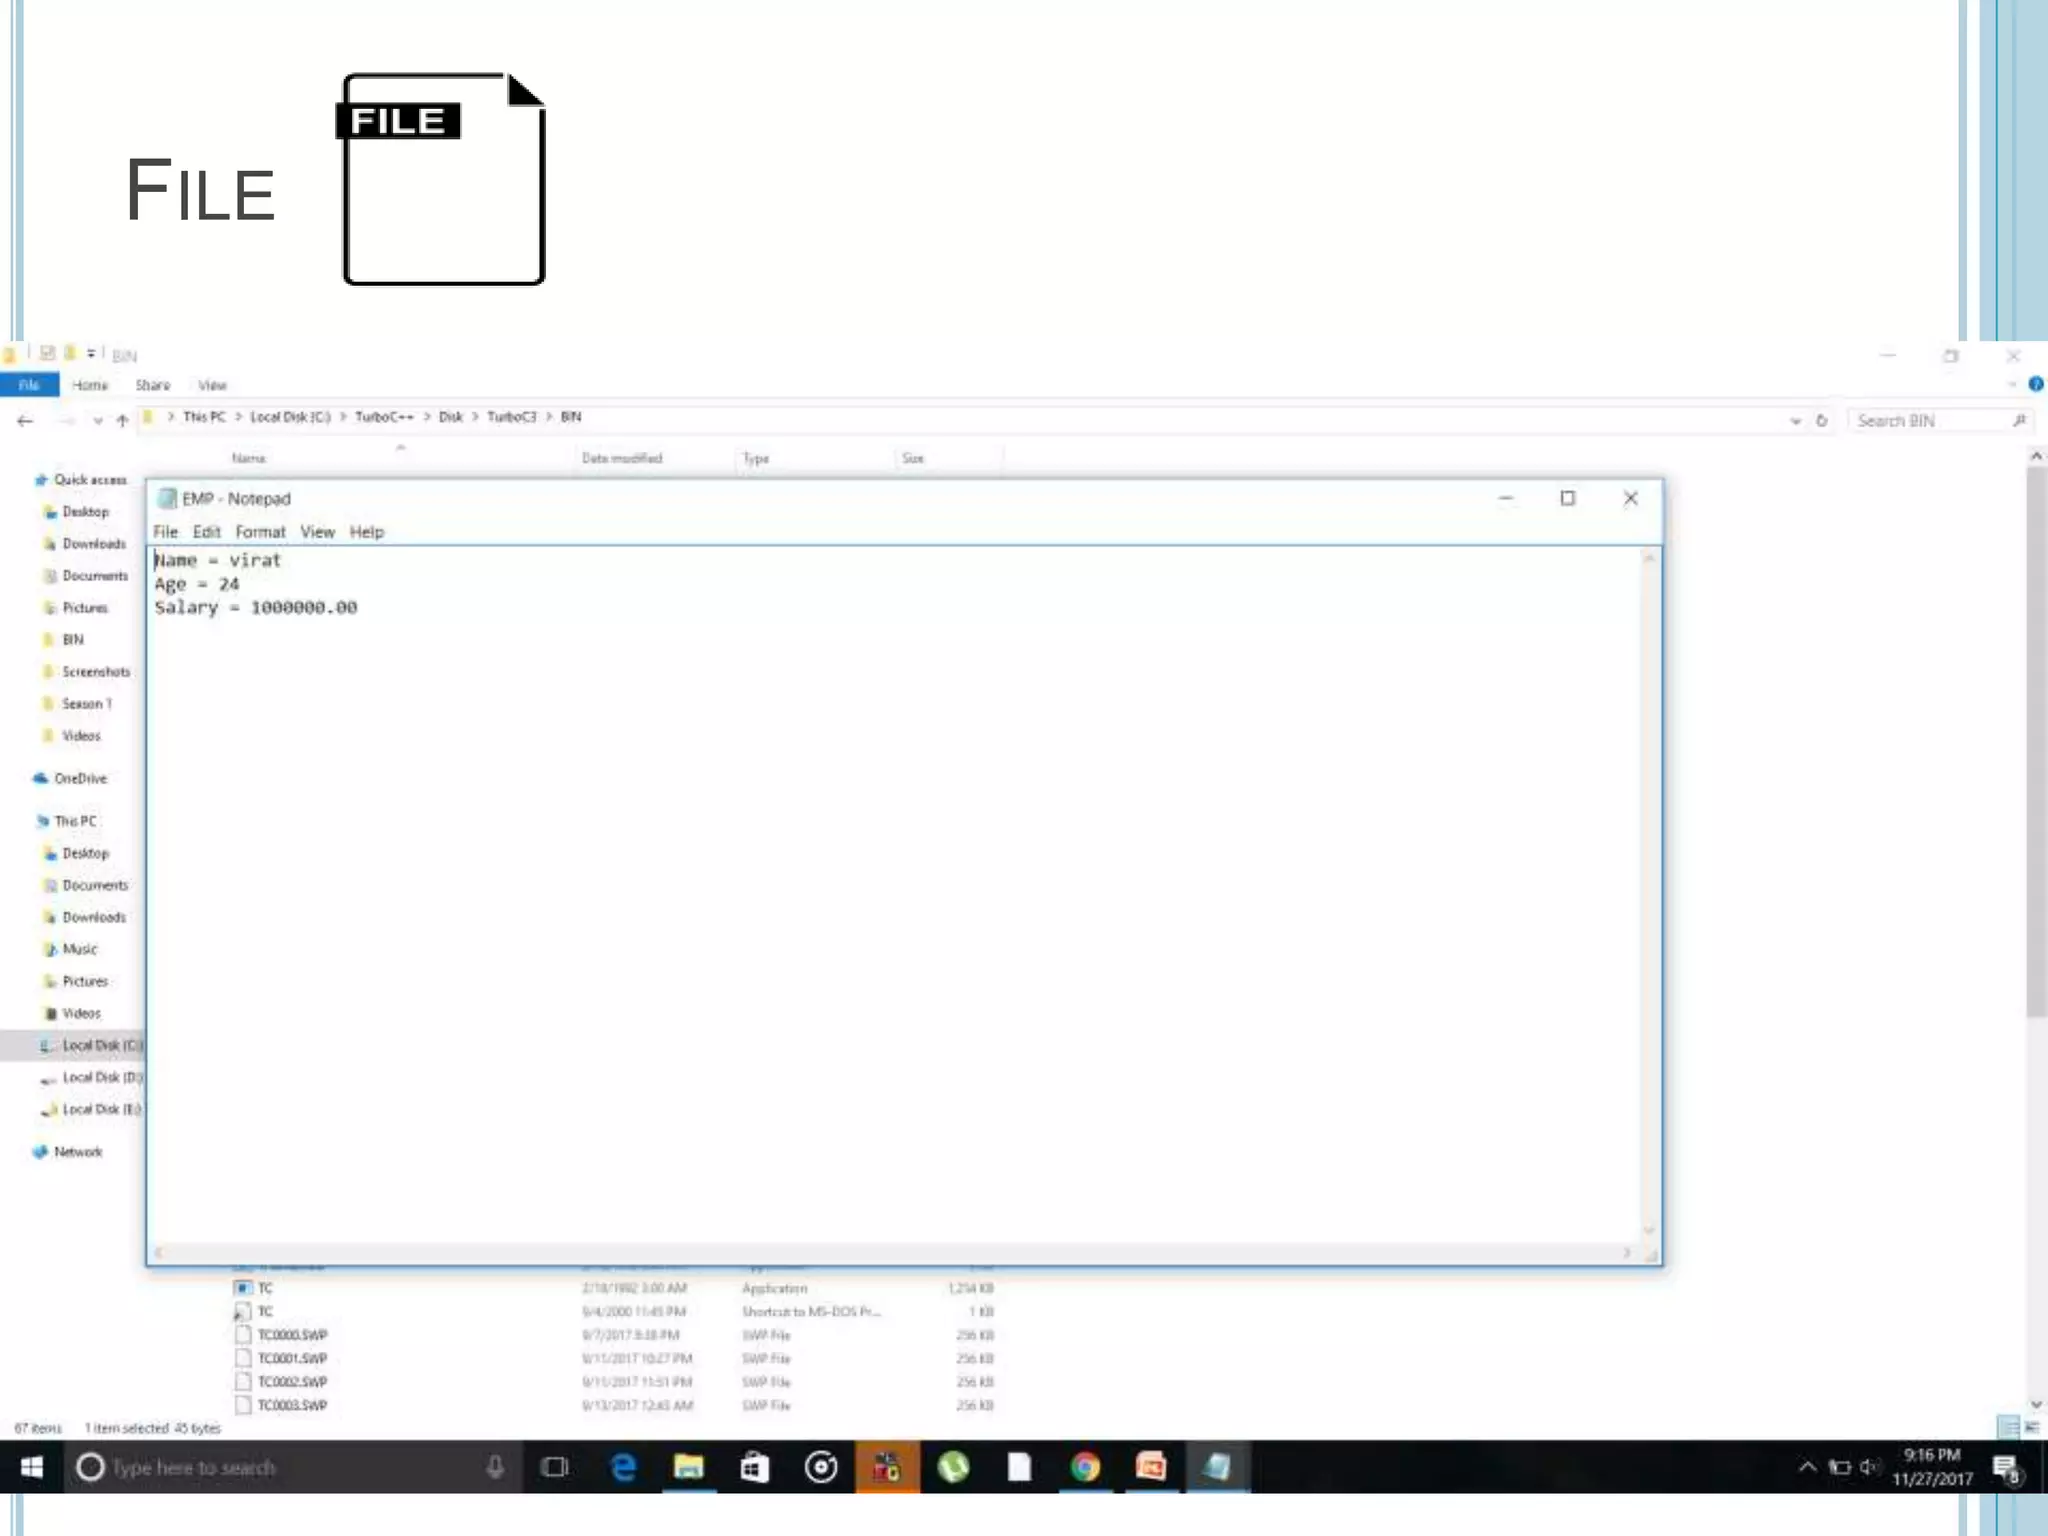Viewport: 2048px width, 1536px height.
Task: Show hidden system tray icons
Action: coord(1807,1467)
